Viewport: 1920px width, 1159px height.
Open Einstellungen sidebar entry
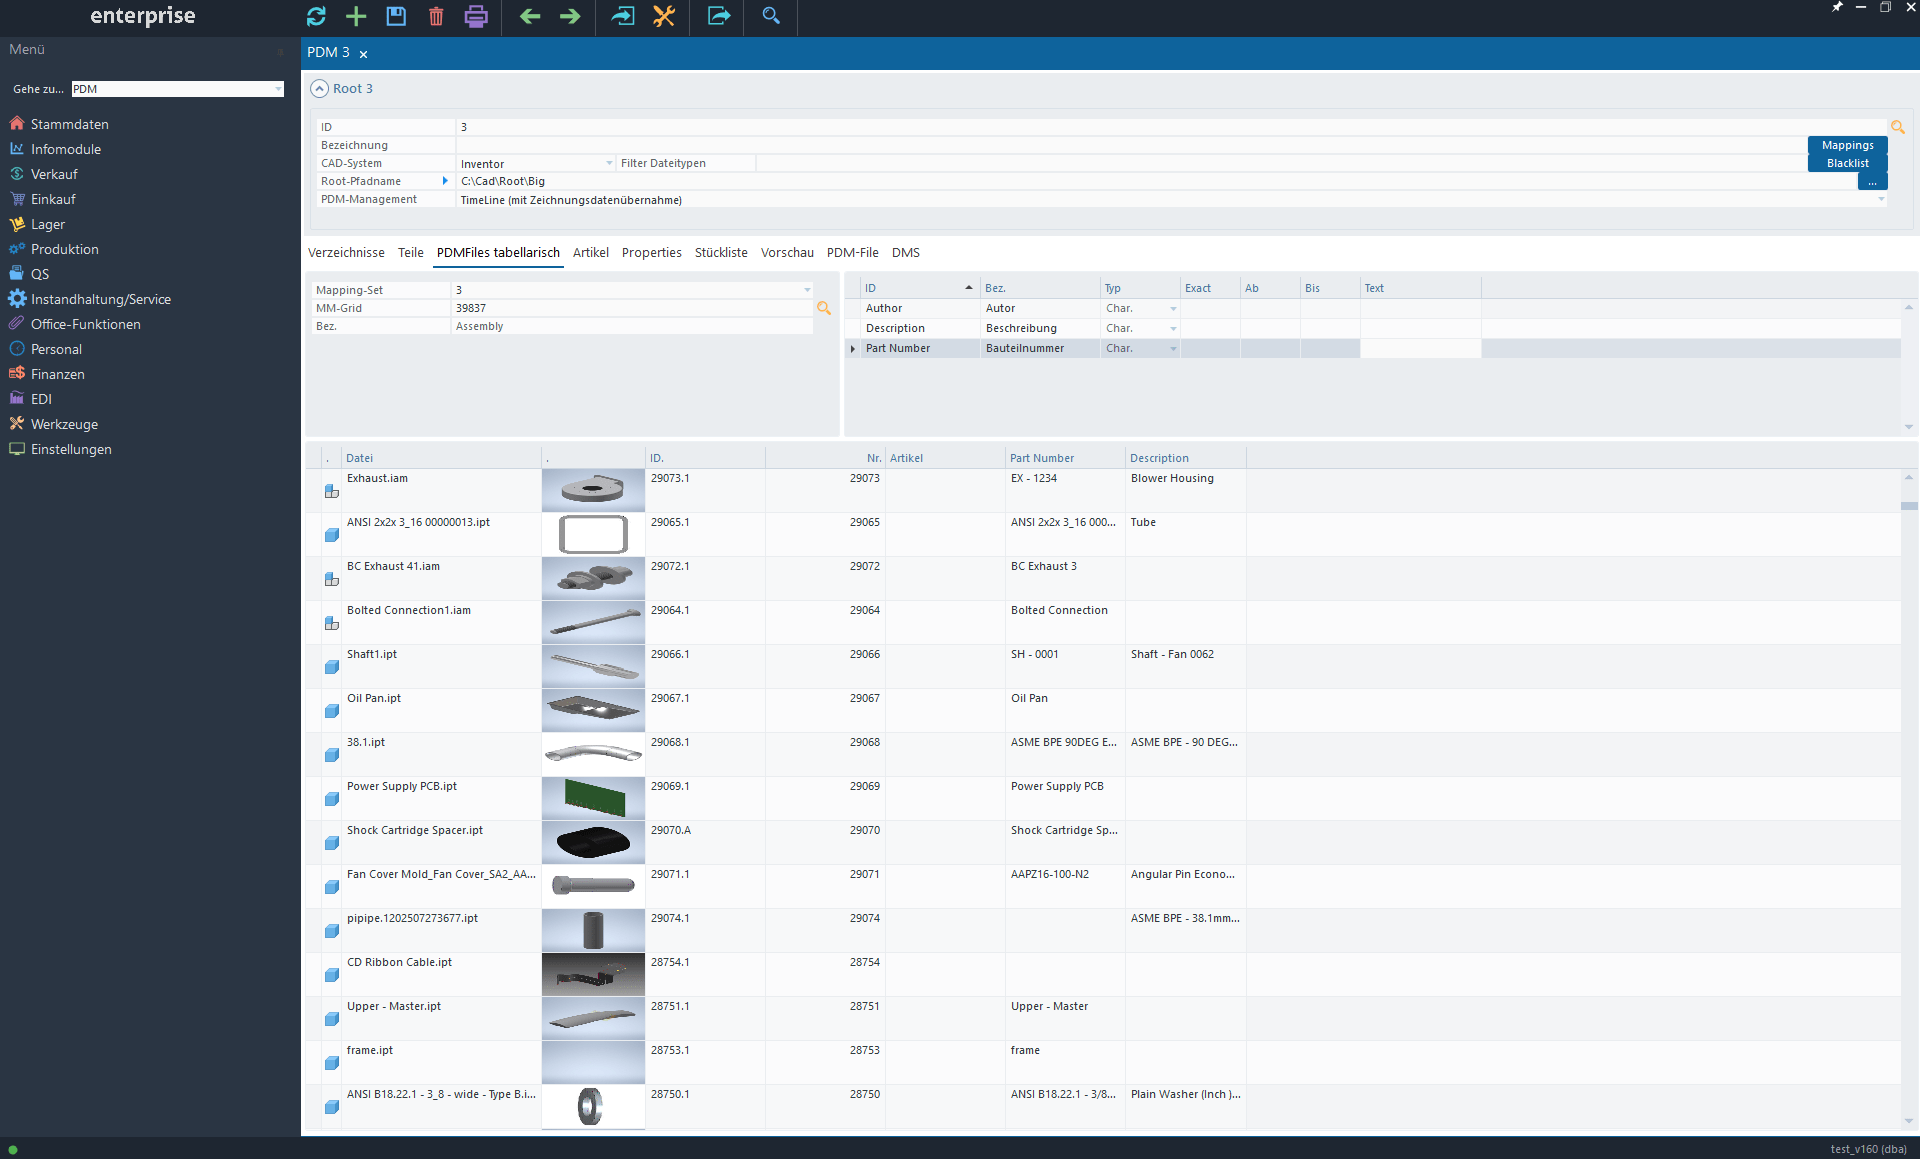pyautogui.click(x=71, y=449)
